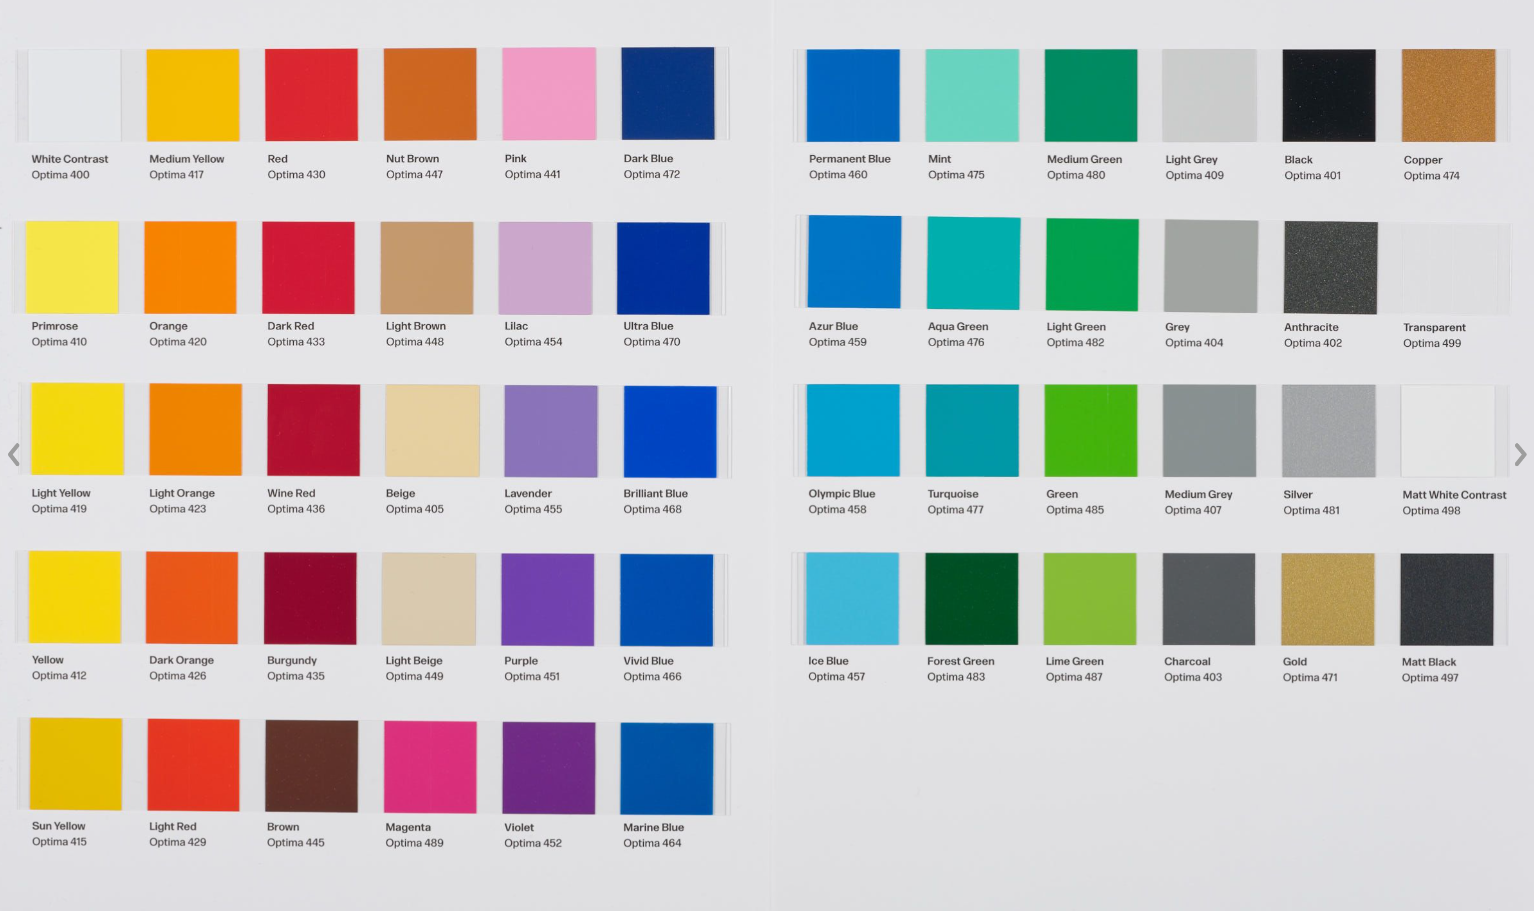Pick the Ice Blue Optima 457 swatch
This screenshot has height=911, width=1534.
853,599
